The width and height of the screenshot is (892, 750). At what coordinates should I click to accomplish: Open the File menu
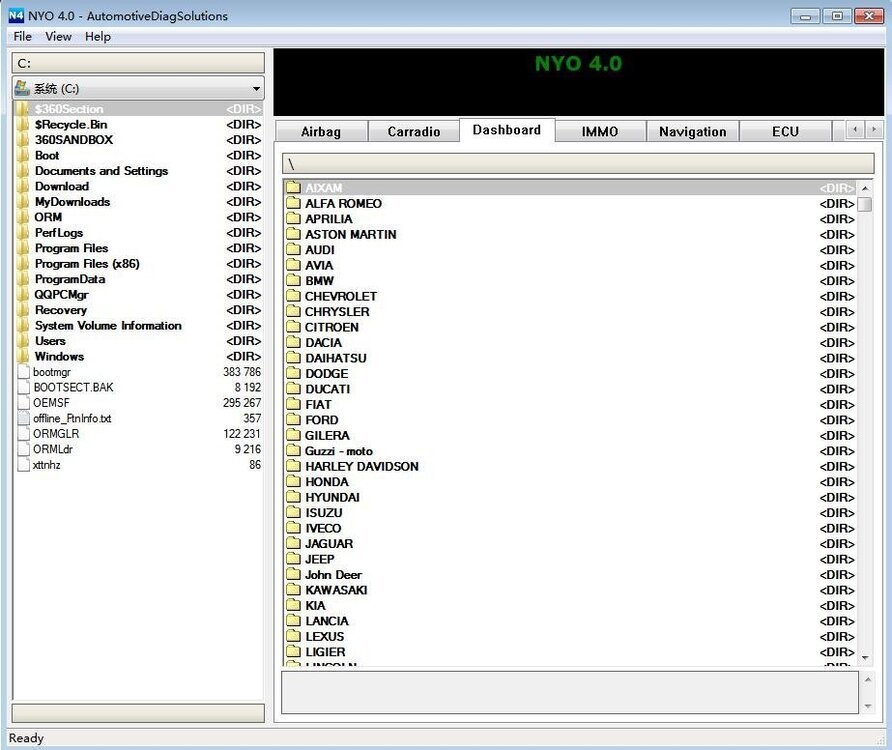(22, 36)
